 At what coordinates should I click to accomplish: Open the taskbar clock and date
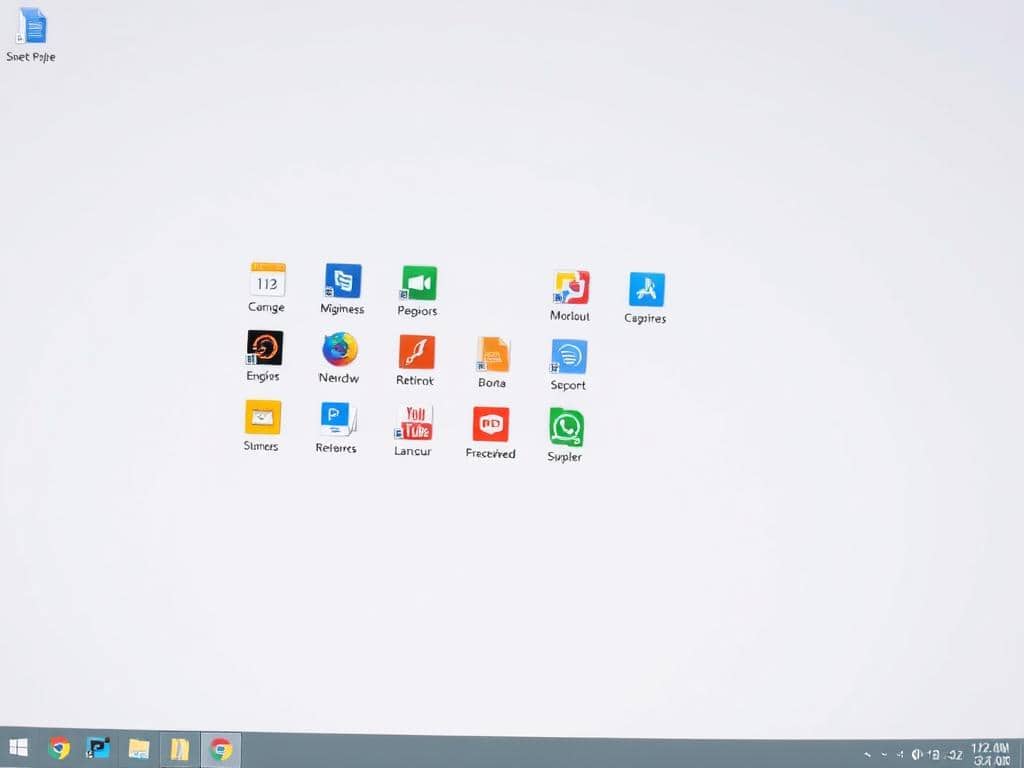(x=990, y=754)
